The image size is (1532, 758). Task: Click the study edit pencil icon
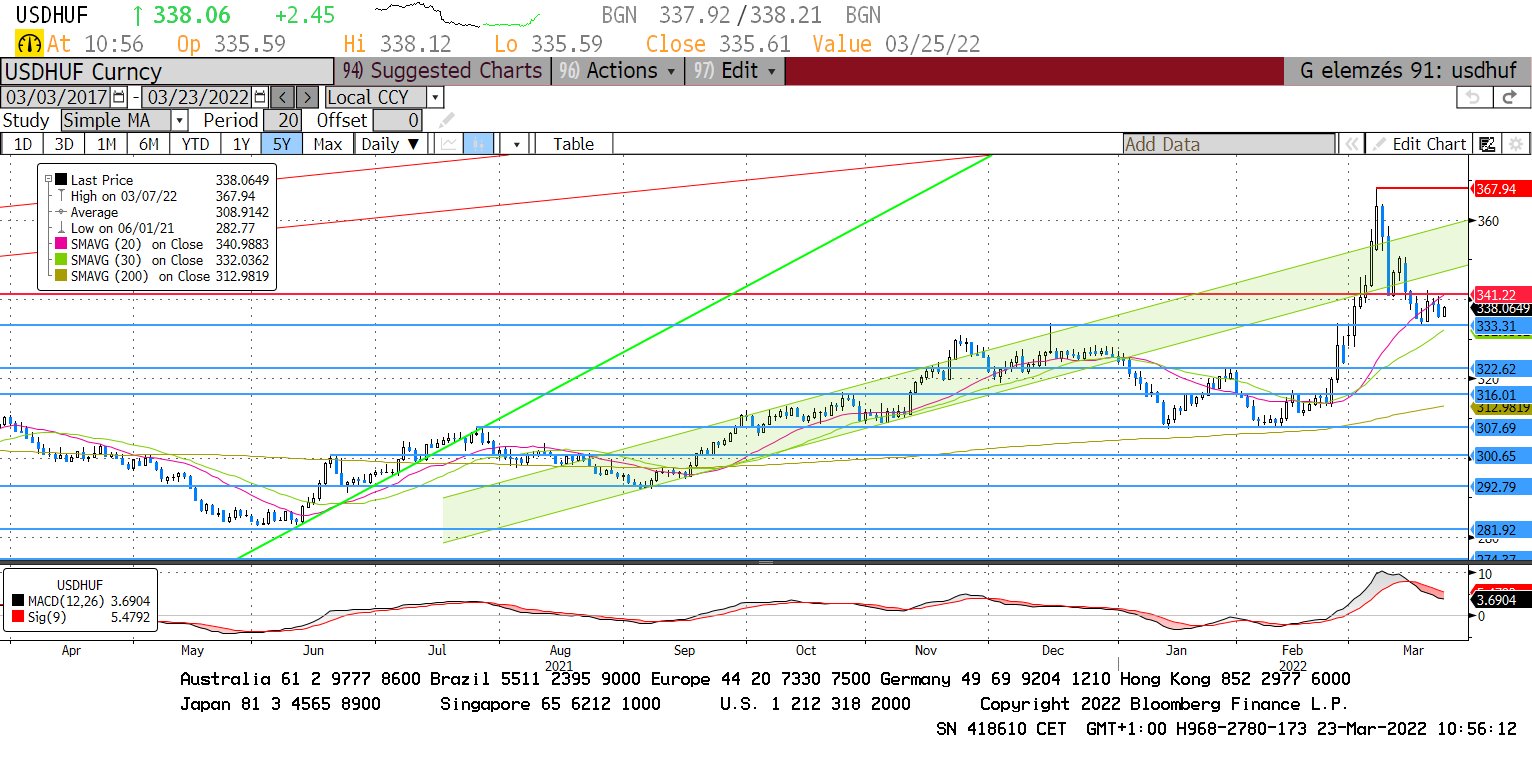click(x=446, y=120)
